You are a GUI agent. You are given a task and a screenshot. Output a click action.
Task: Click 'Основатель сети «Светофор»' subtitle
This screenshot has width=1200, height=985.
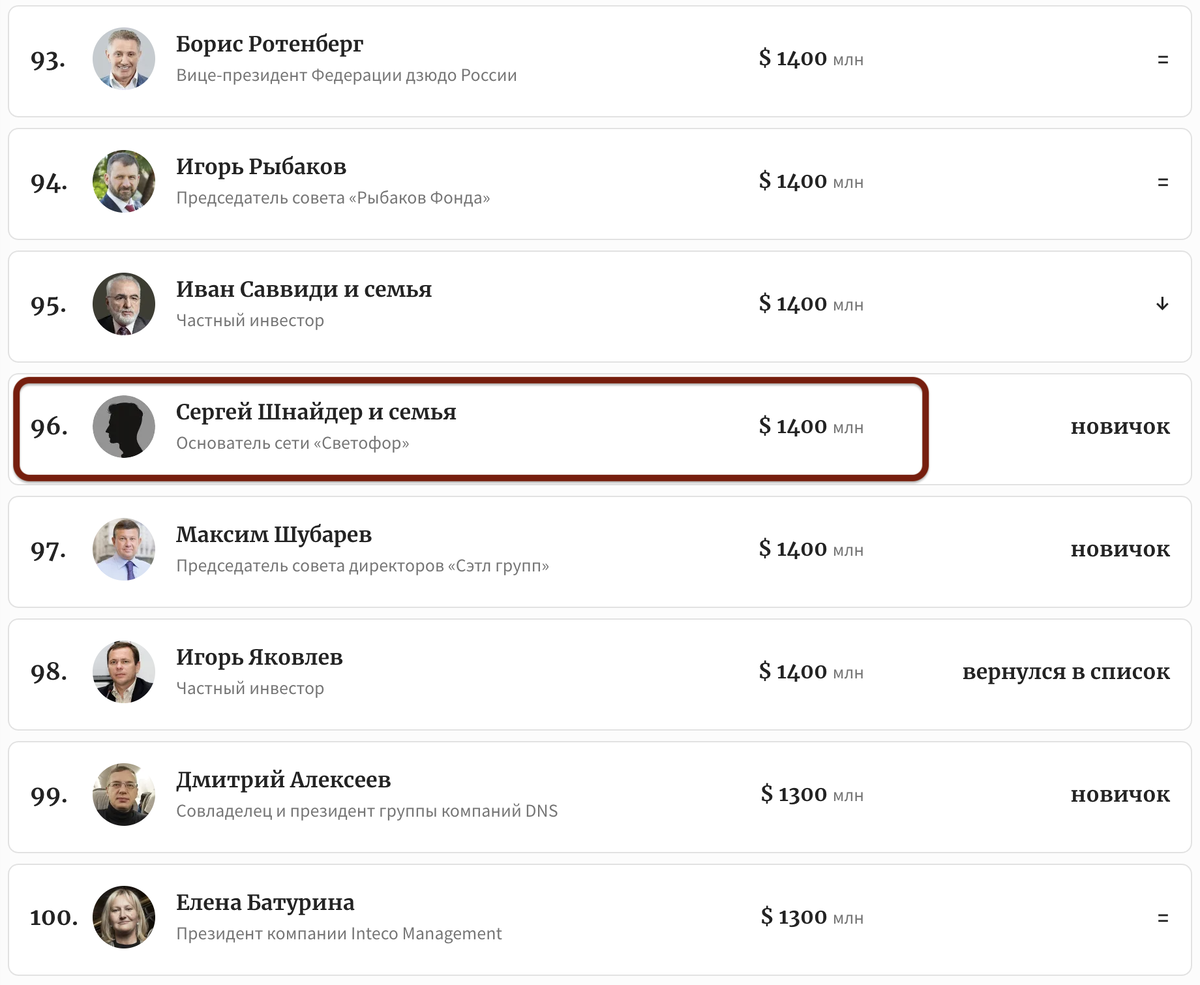[x=293, y=443]
